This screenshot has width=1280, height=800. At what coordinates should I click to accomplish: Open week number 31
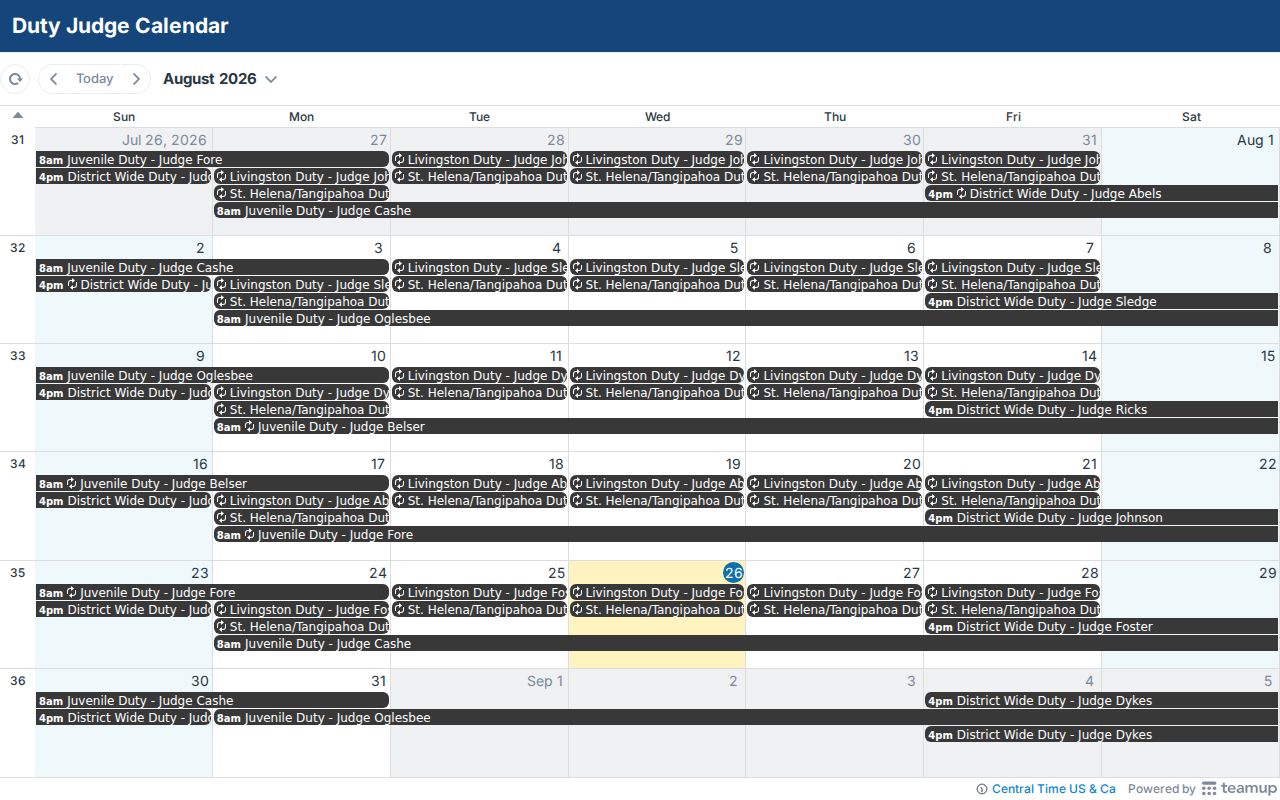click(17, 140)
